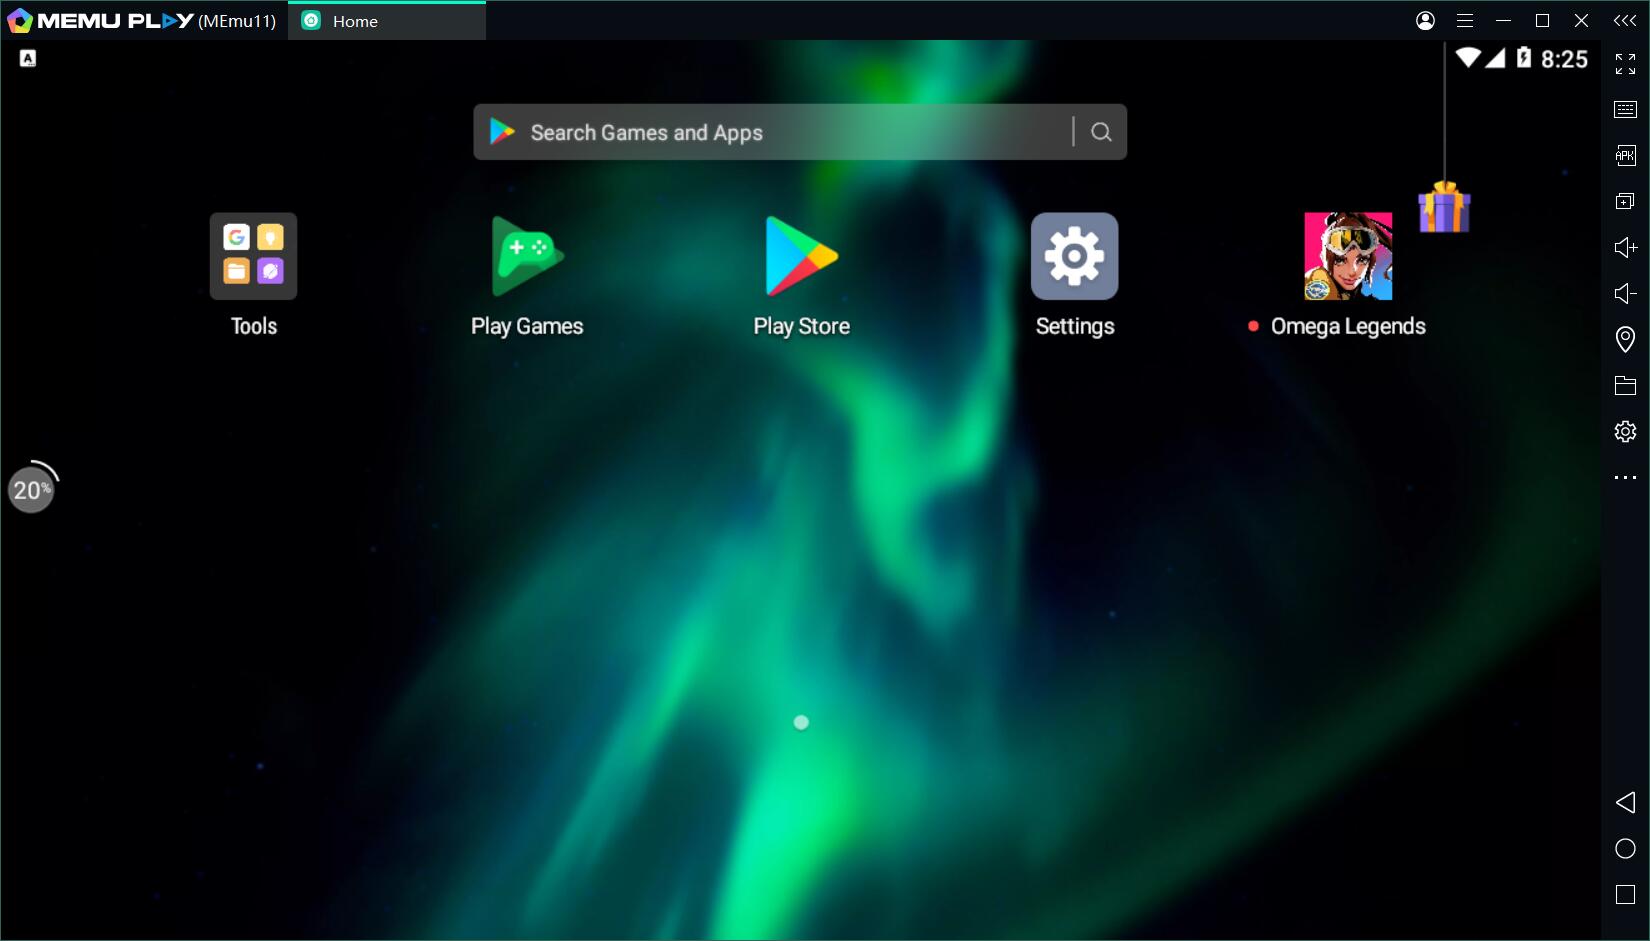Decrease the emulator volume

click(1625, 293)
